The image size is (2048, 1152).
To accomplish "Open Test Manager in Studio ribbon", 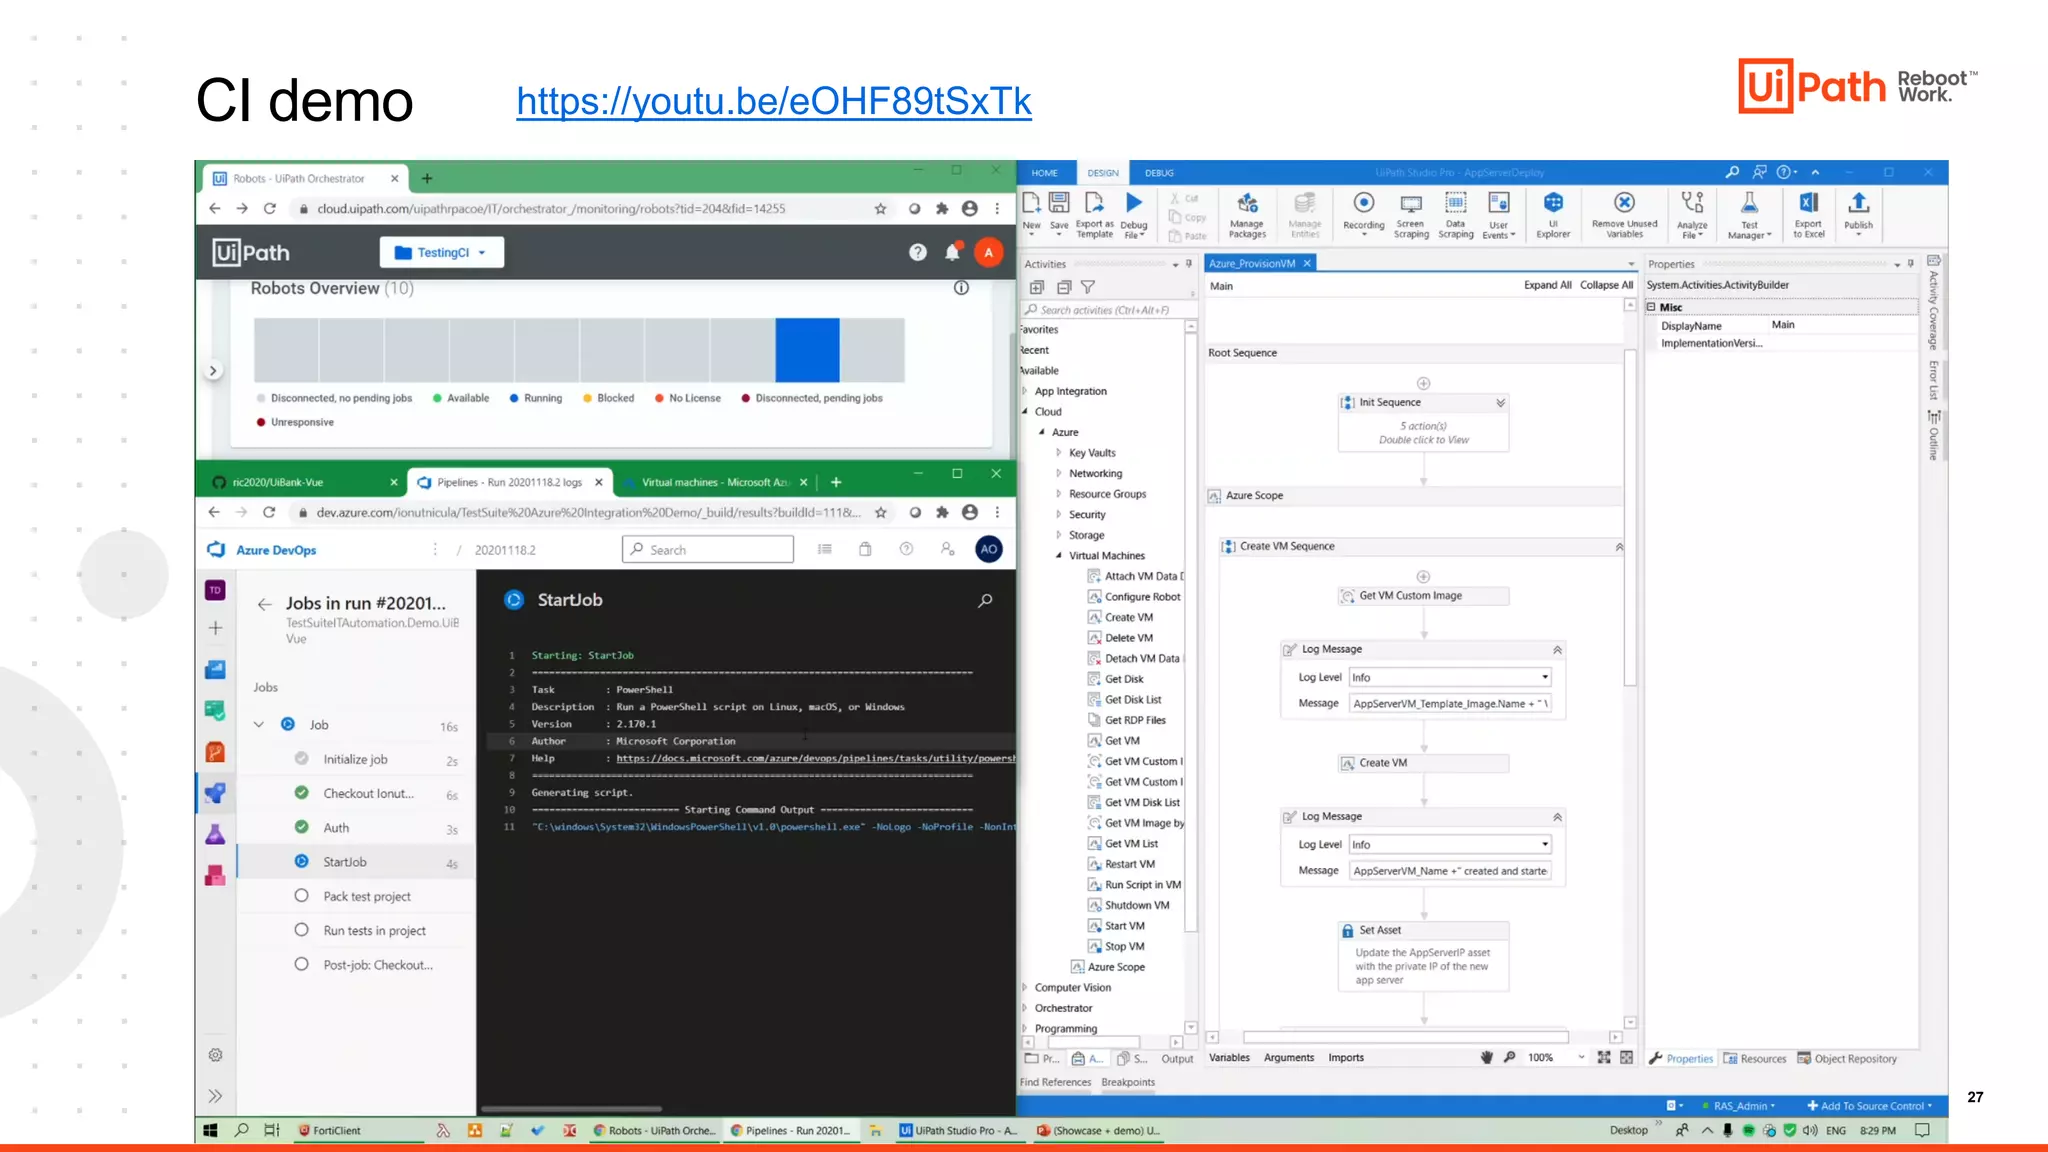I will (x=1749, y=215).
